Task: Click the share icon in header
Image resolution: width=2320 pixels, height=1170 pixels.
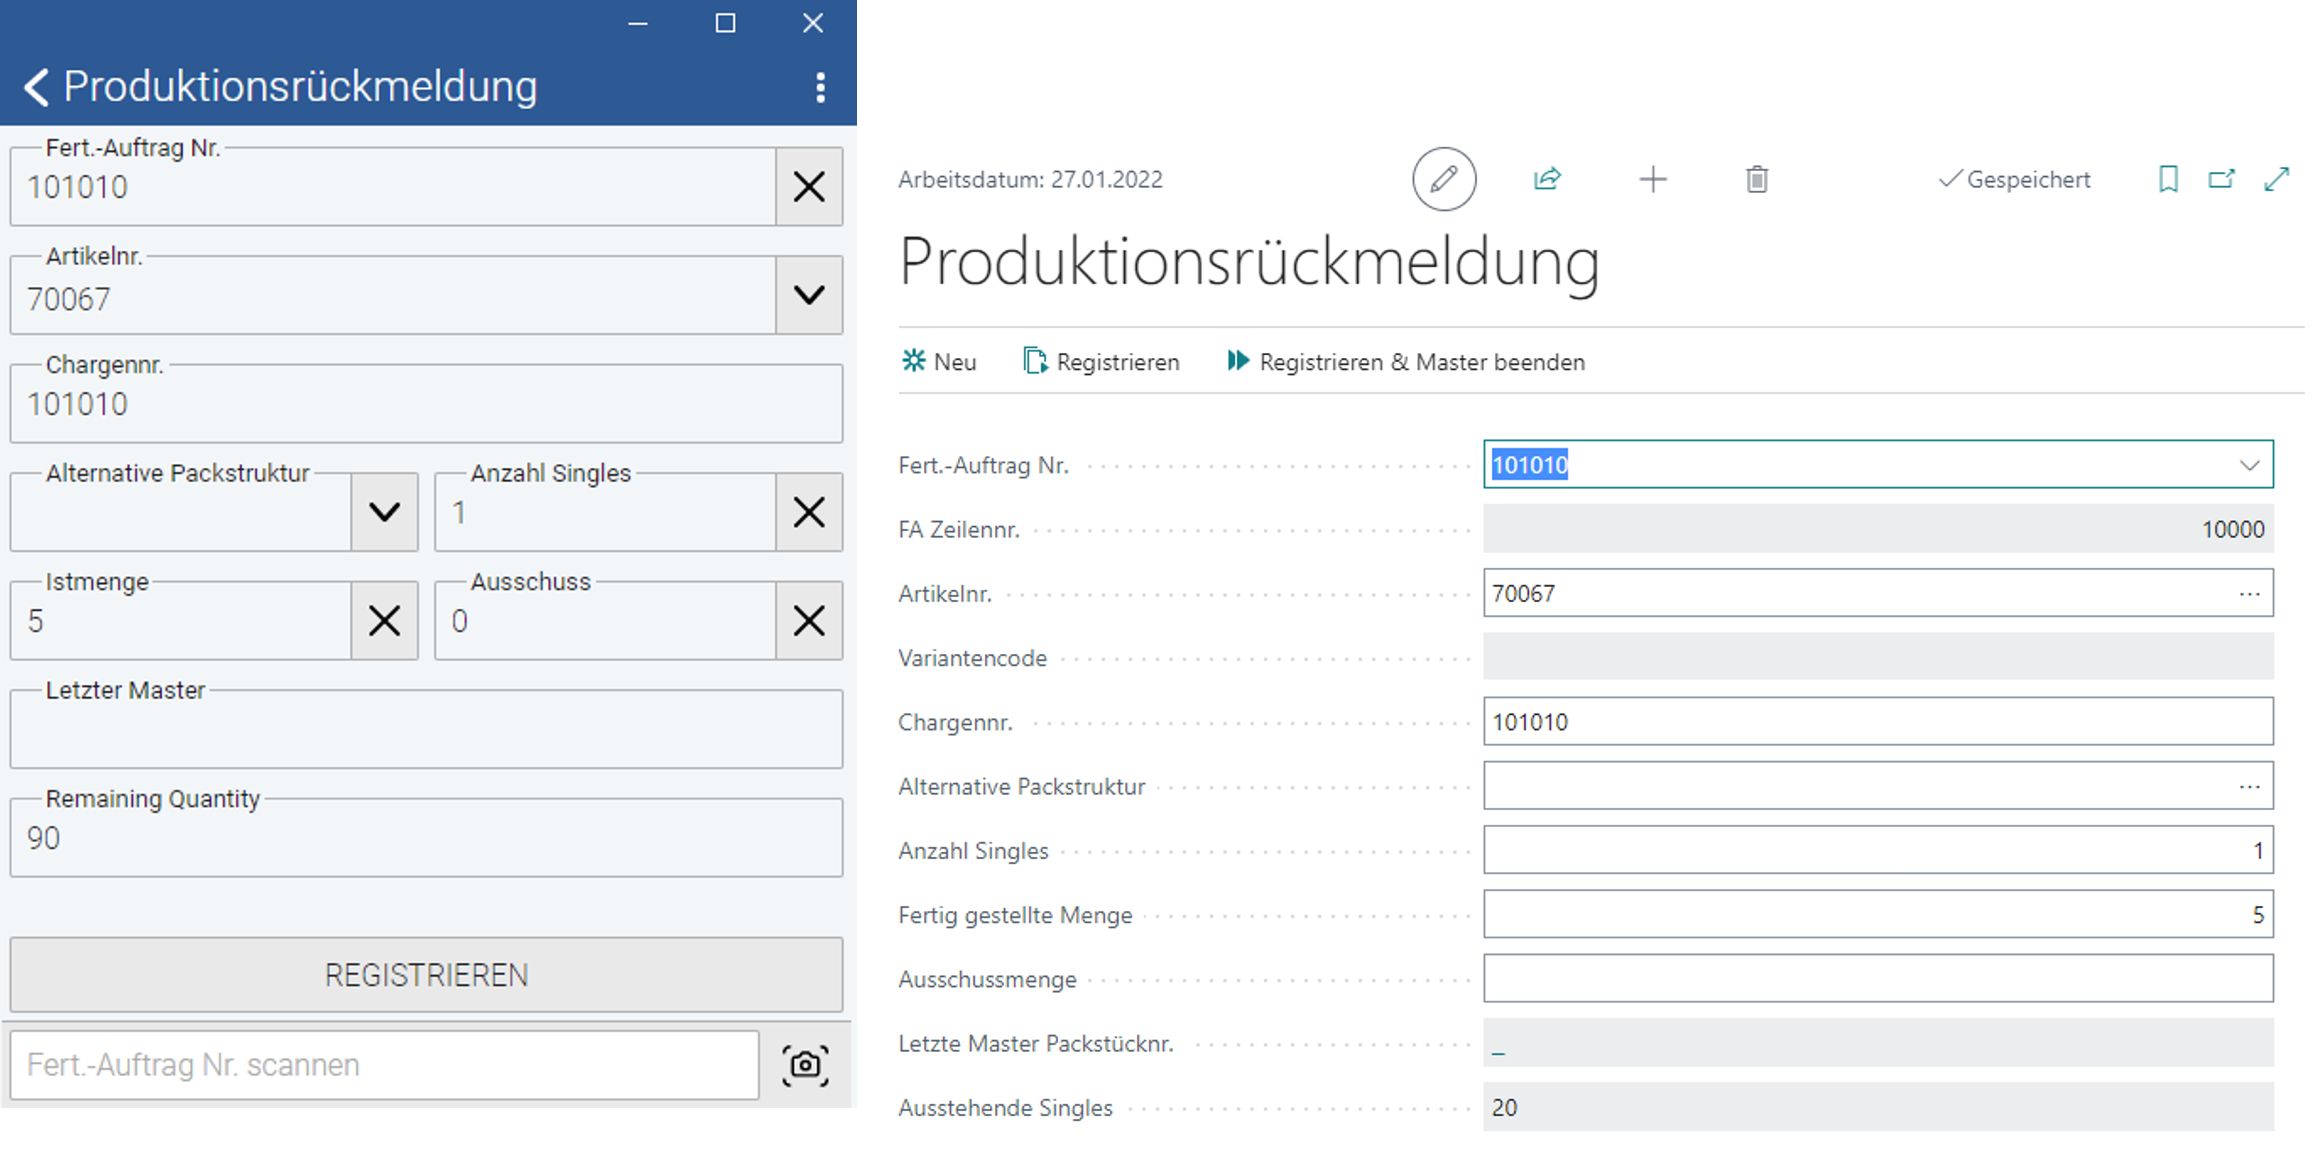Action: 1547,179
